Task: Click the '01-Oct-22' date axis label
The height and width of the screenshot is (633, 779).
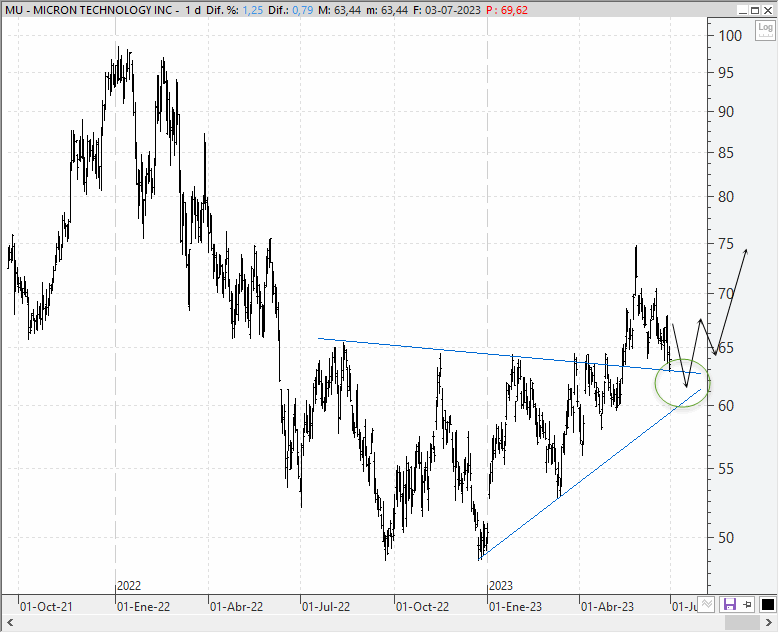Action: [x=422, y=607]
